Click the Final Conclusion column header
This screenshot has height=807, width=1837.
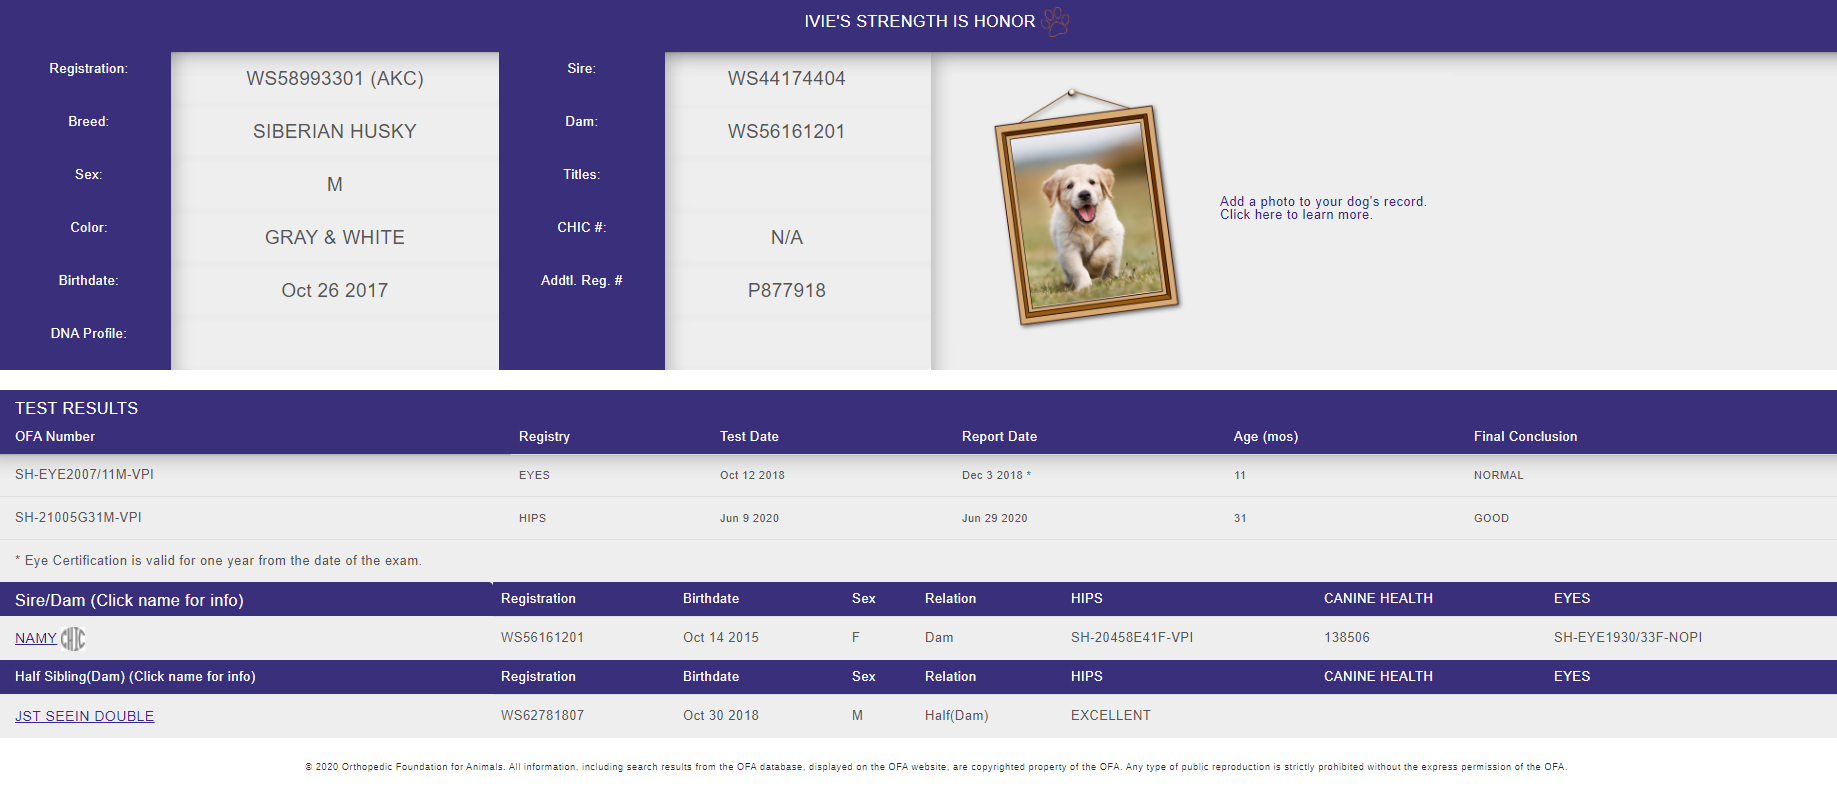click(x=1525, y=437)
